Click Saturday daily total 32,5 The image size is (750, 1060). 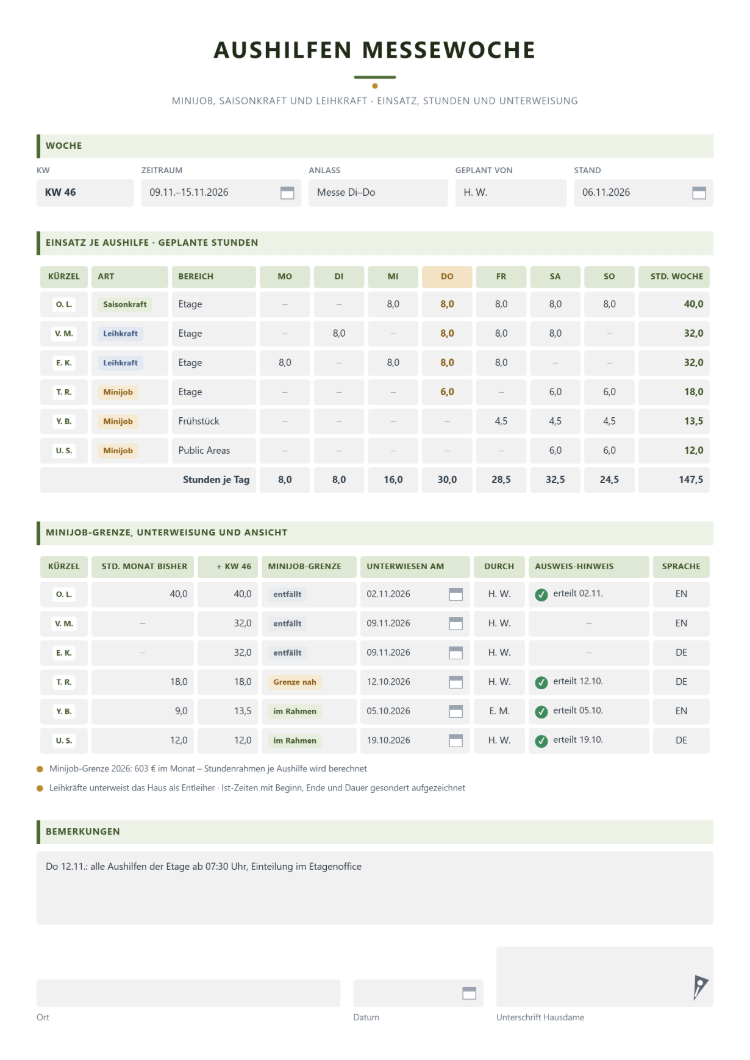point(555,480)
